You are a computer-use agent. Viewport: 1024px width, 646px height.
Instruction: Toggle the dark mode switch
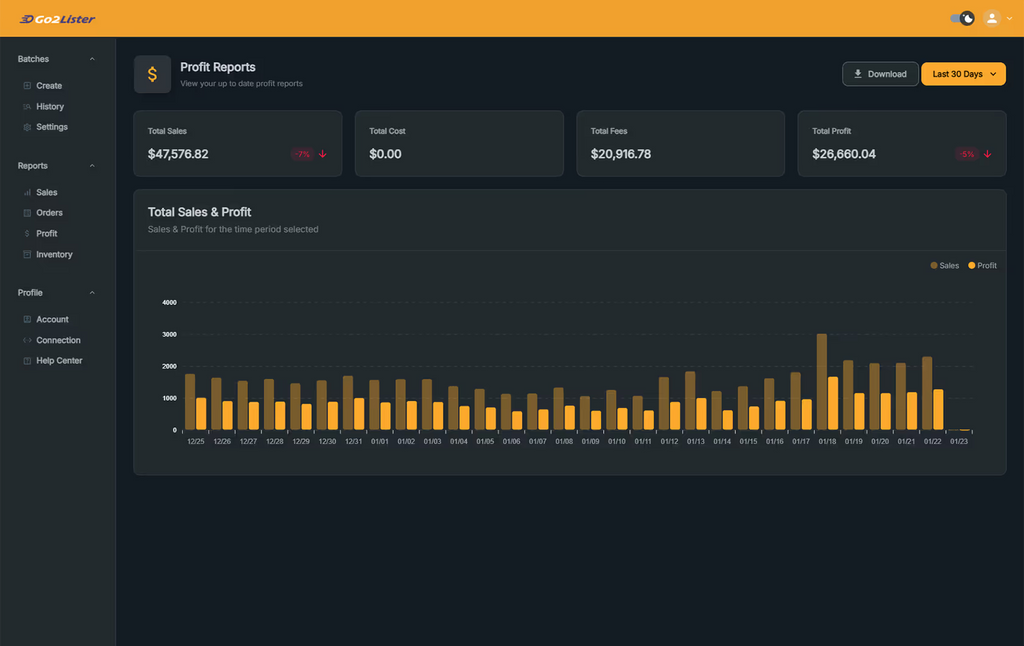pos(962,18)
